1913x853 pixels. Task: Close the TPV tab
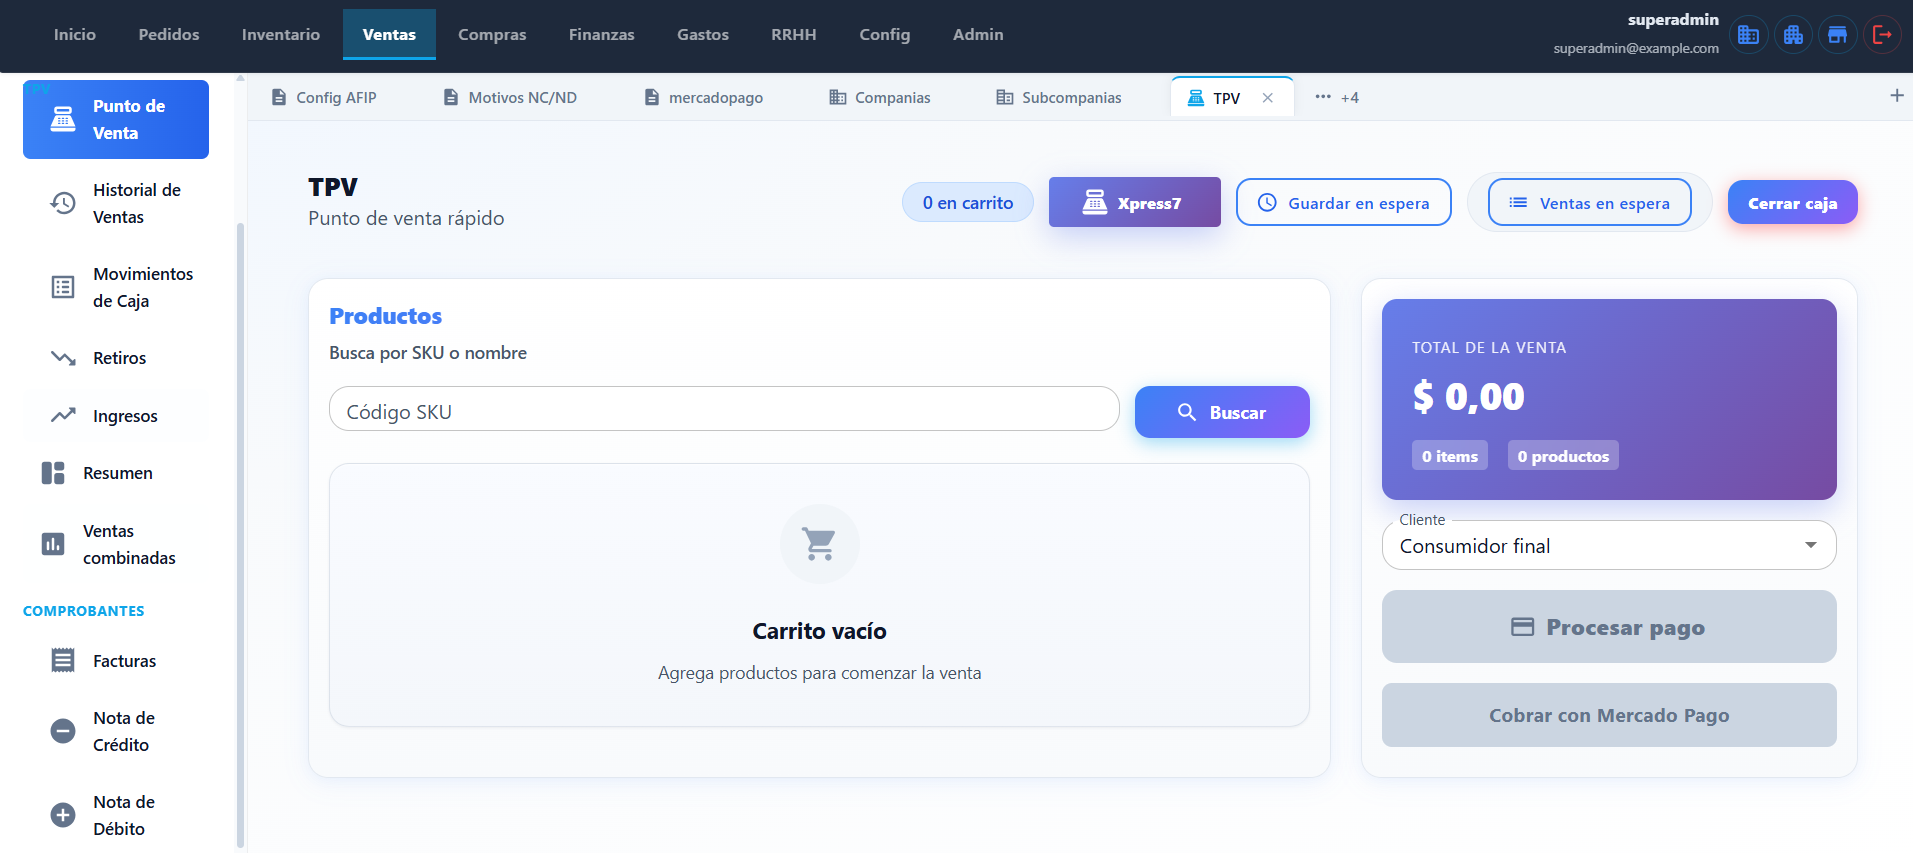(x=1267, y=98)
